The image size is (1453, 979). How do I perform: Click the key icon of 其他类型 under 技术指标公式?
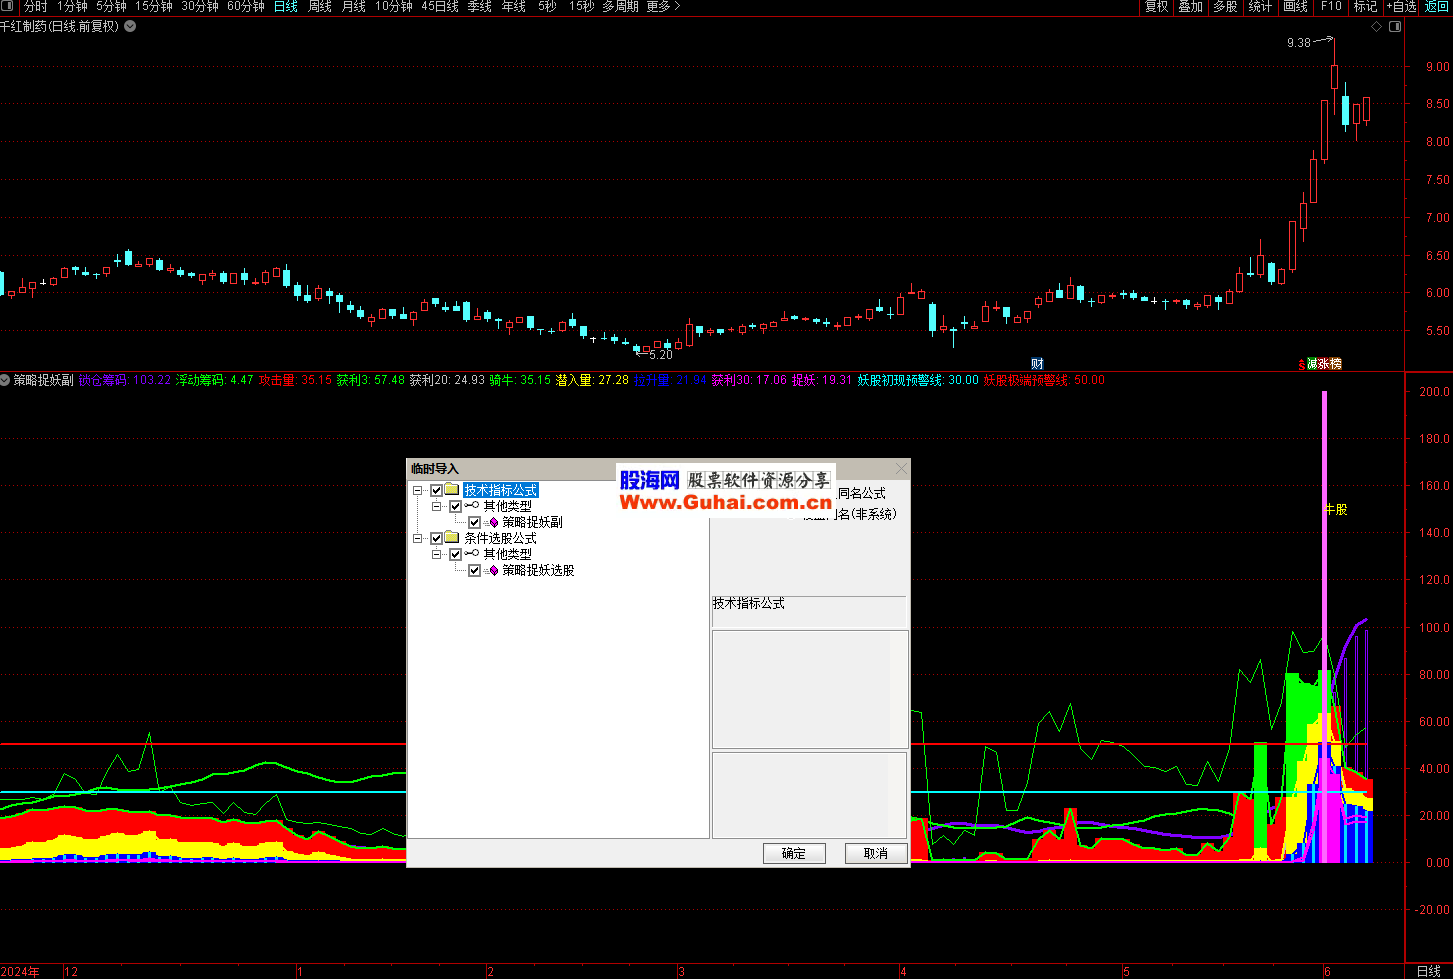click(x=472, y=506)
